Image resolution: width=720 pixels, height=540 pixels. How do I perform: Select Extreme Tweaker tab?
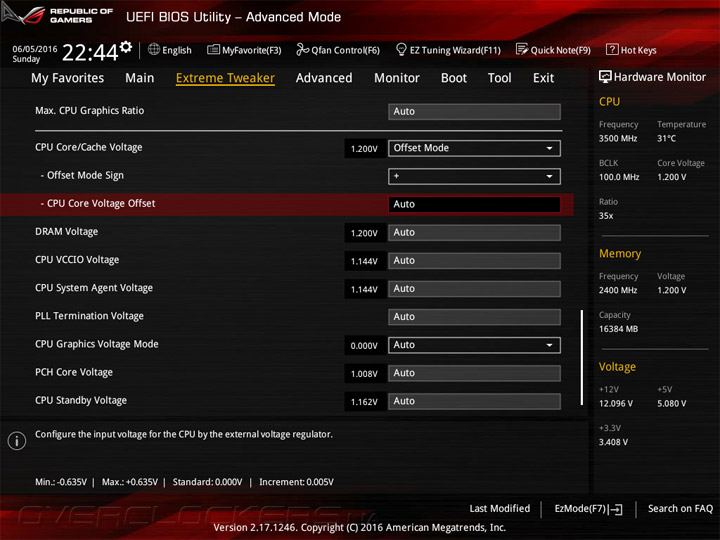coord(225,78)
